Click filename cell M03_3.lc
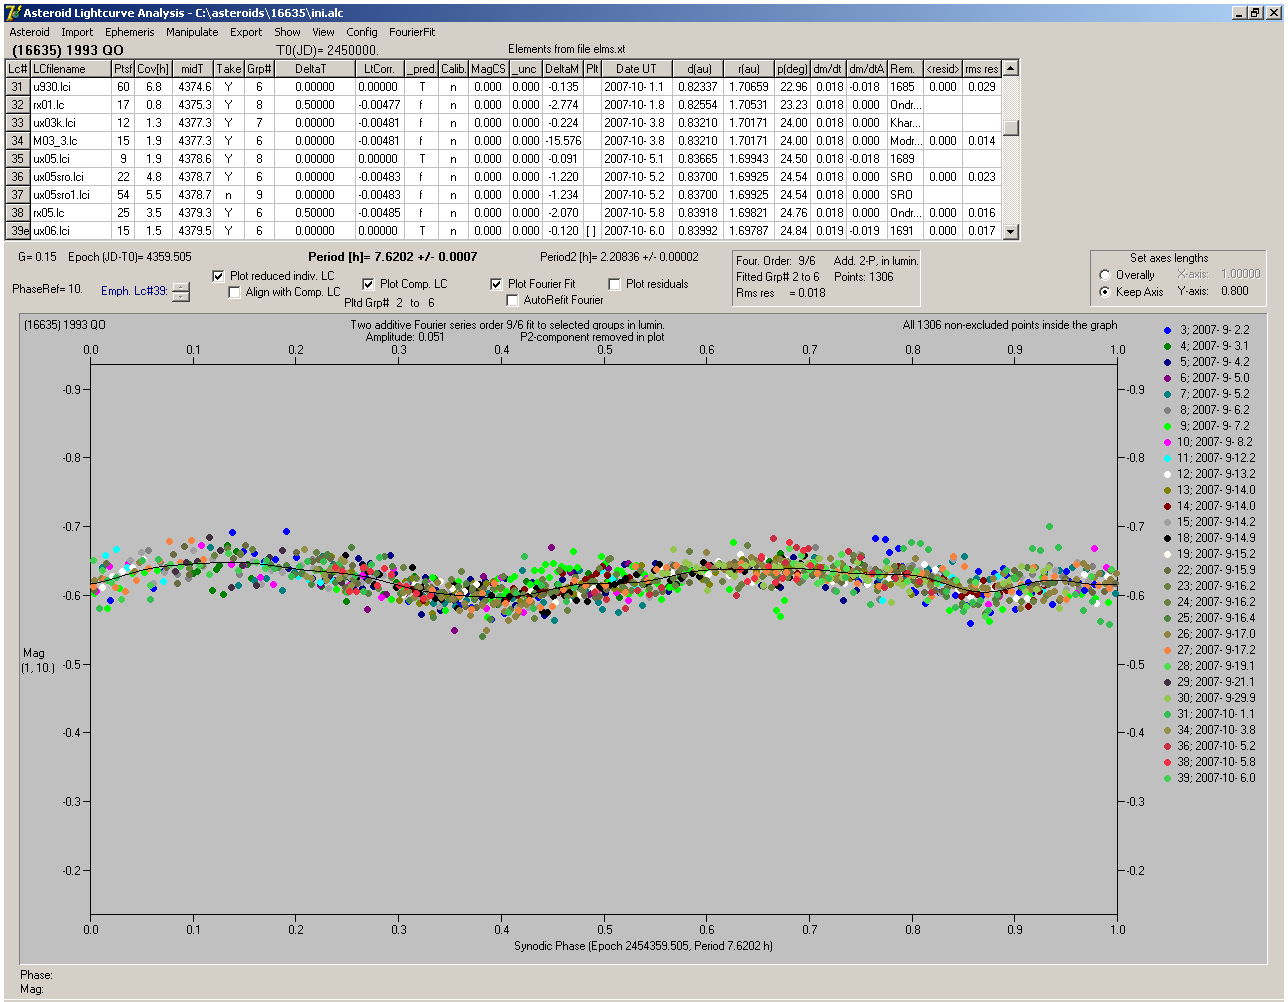 tap(70, 141)
